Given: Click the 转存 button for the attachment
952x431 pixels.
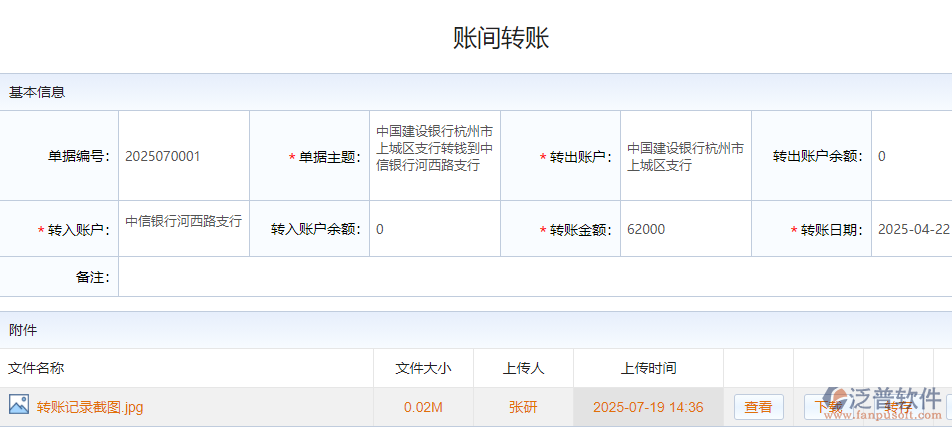Looking at the screenshot, I should [x=897, y=407].
